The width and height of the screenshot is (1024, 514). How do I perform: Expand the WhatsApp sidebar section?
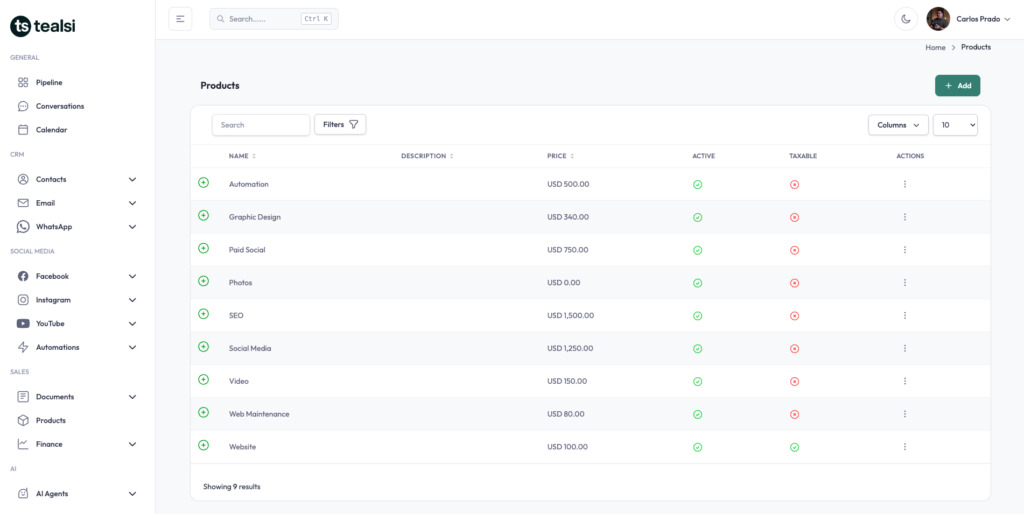click(x=132, y=227)
